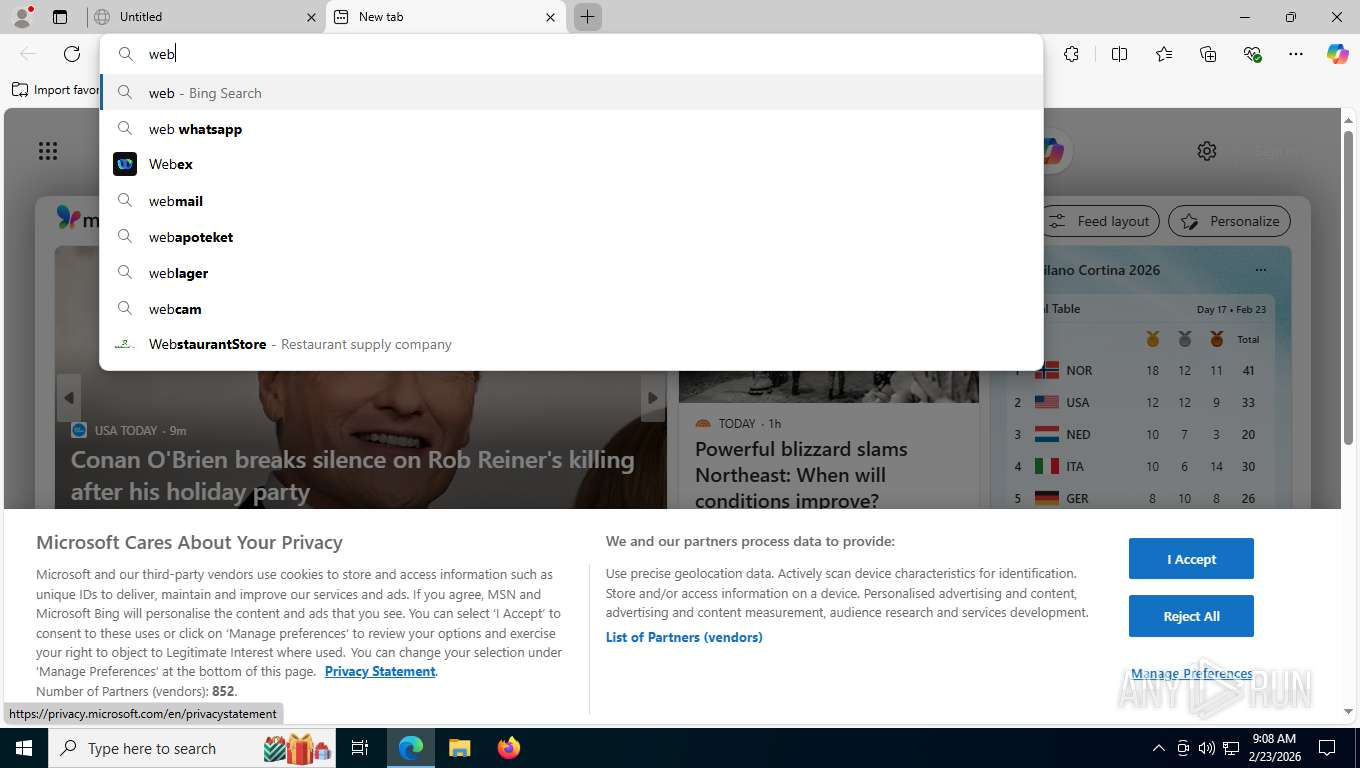Open notification center icon
Viewport: 1360px width, 768px height.
point(1327,748)
